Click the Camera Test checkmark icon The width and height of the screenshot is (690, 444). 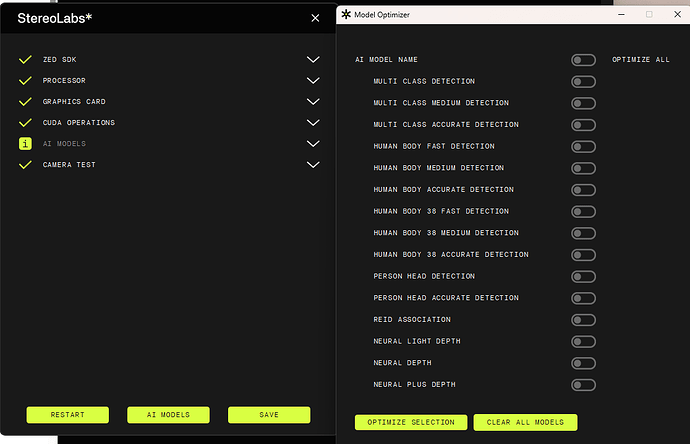(25, 165)
